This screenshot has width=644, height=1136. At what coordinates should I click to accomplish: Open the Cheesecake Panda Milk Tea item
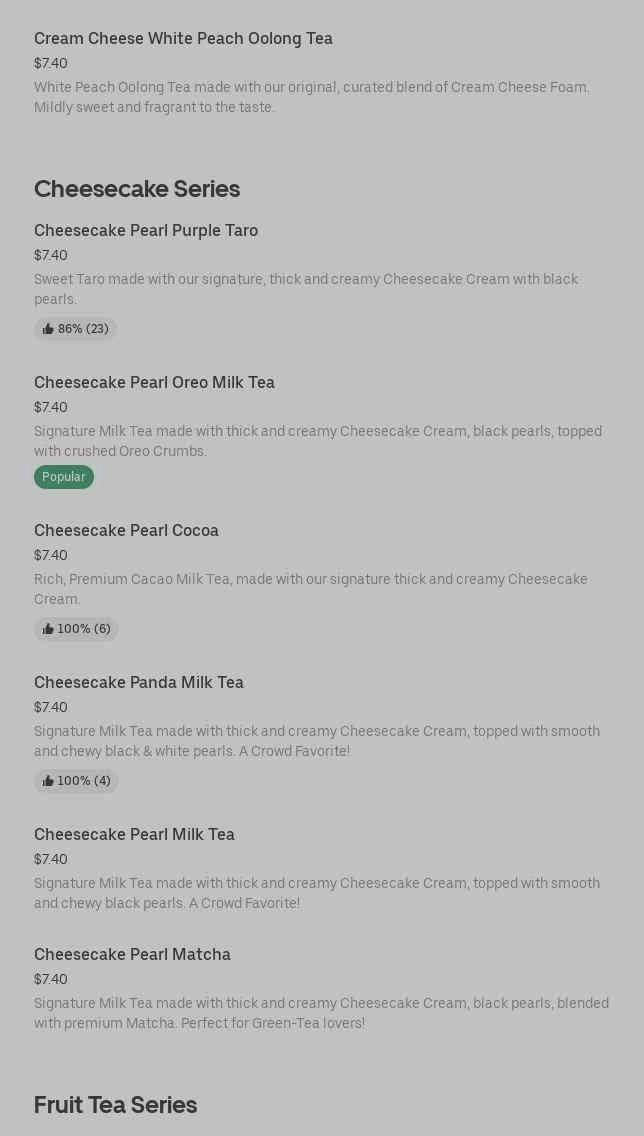tap(139, 682)
